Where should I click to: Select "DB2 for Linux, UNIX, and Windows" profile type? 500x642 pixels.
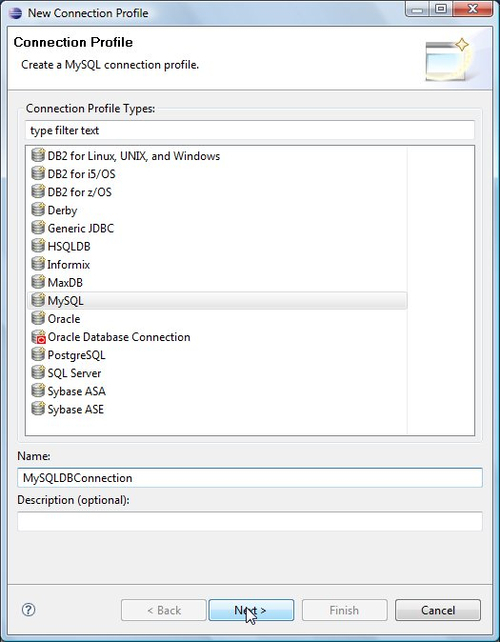tap(133, 156)
